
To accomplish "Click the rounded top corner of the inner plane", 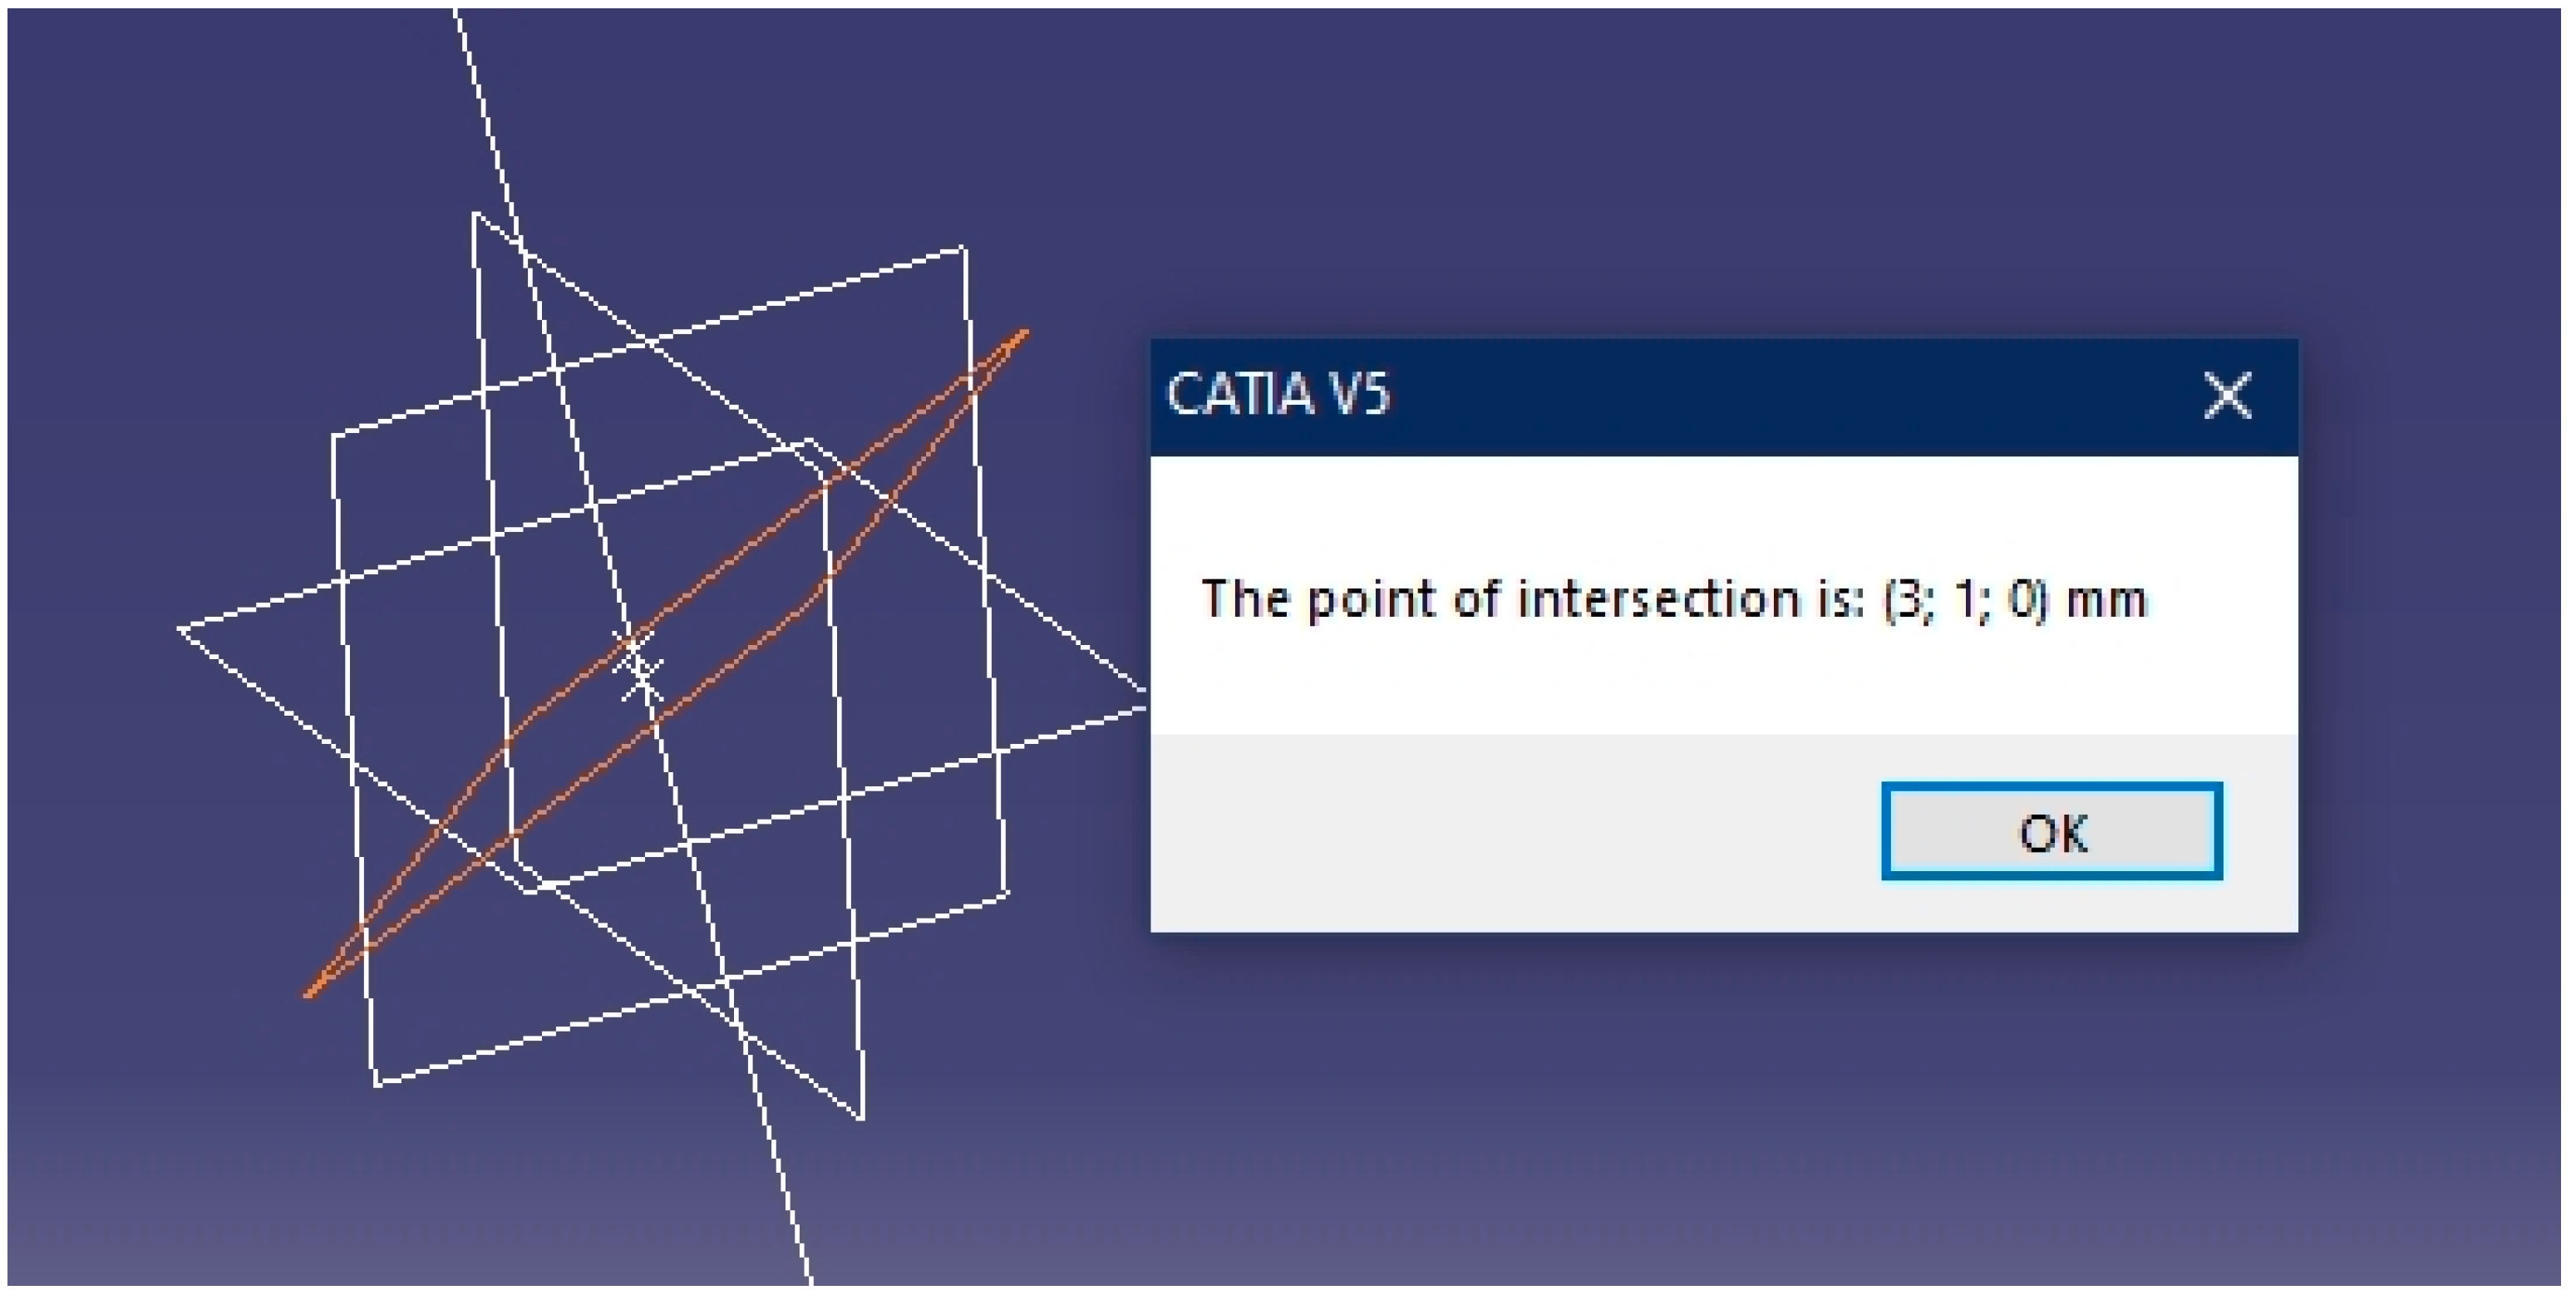I will [x=810, y=441].
